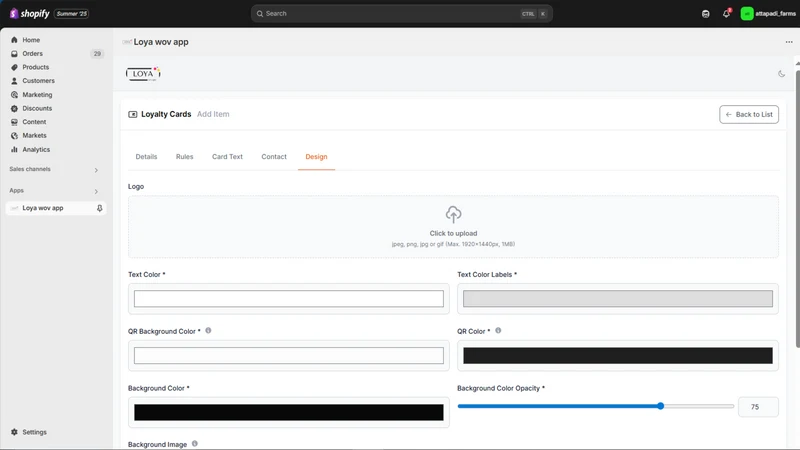Toggle dark mode moon icon

pyautogui.click(x=781, y=74)
